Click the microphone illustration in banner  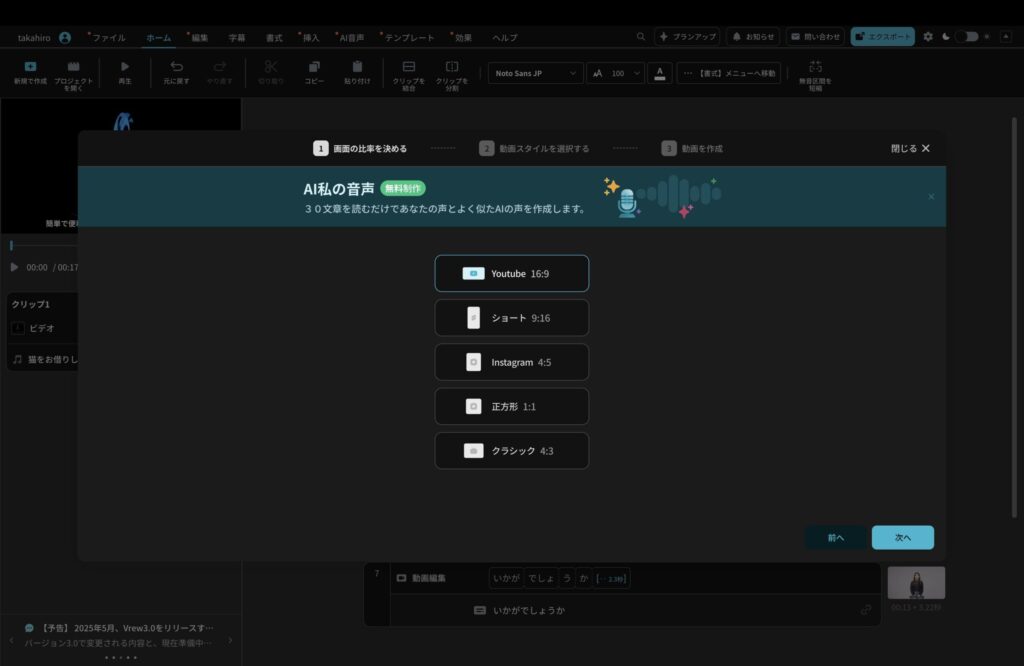(x=627, y=202)
